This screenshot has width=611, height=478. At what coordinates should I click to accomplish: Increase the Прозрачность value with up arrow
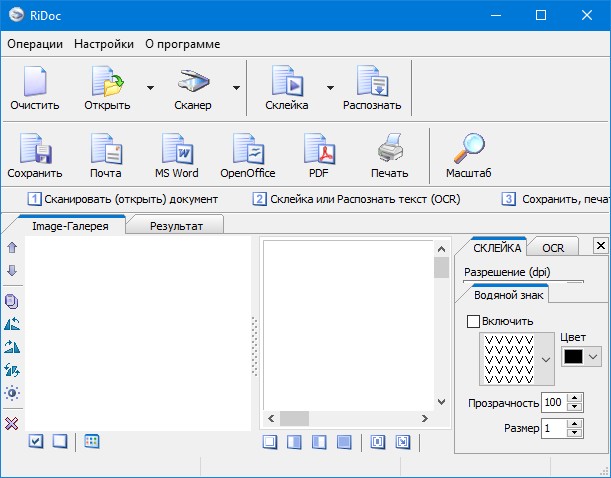(x=574, y=398)
